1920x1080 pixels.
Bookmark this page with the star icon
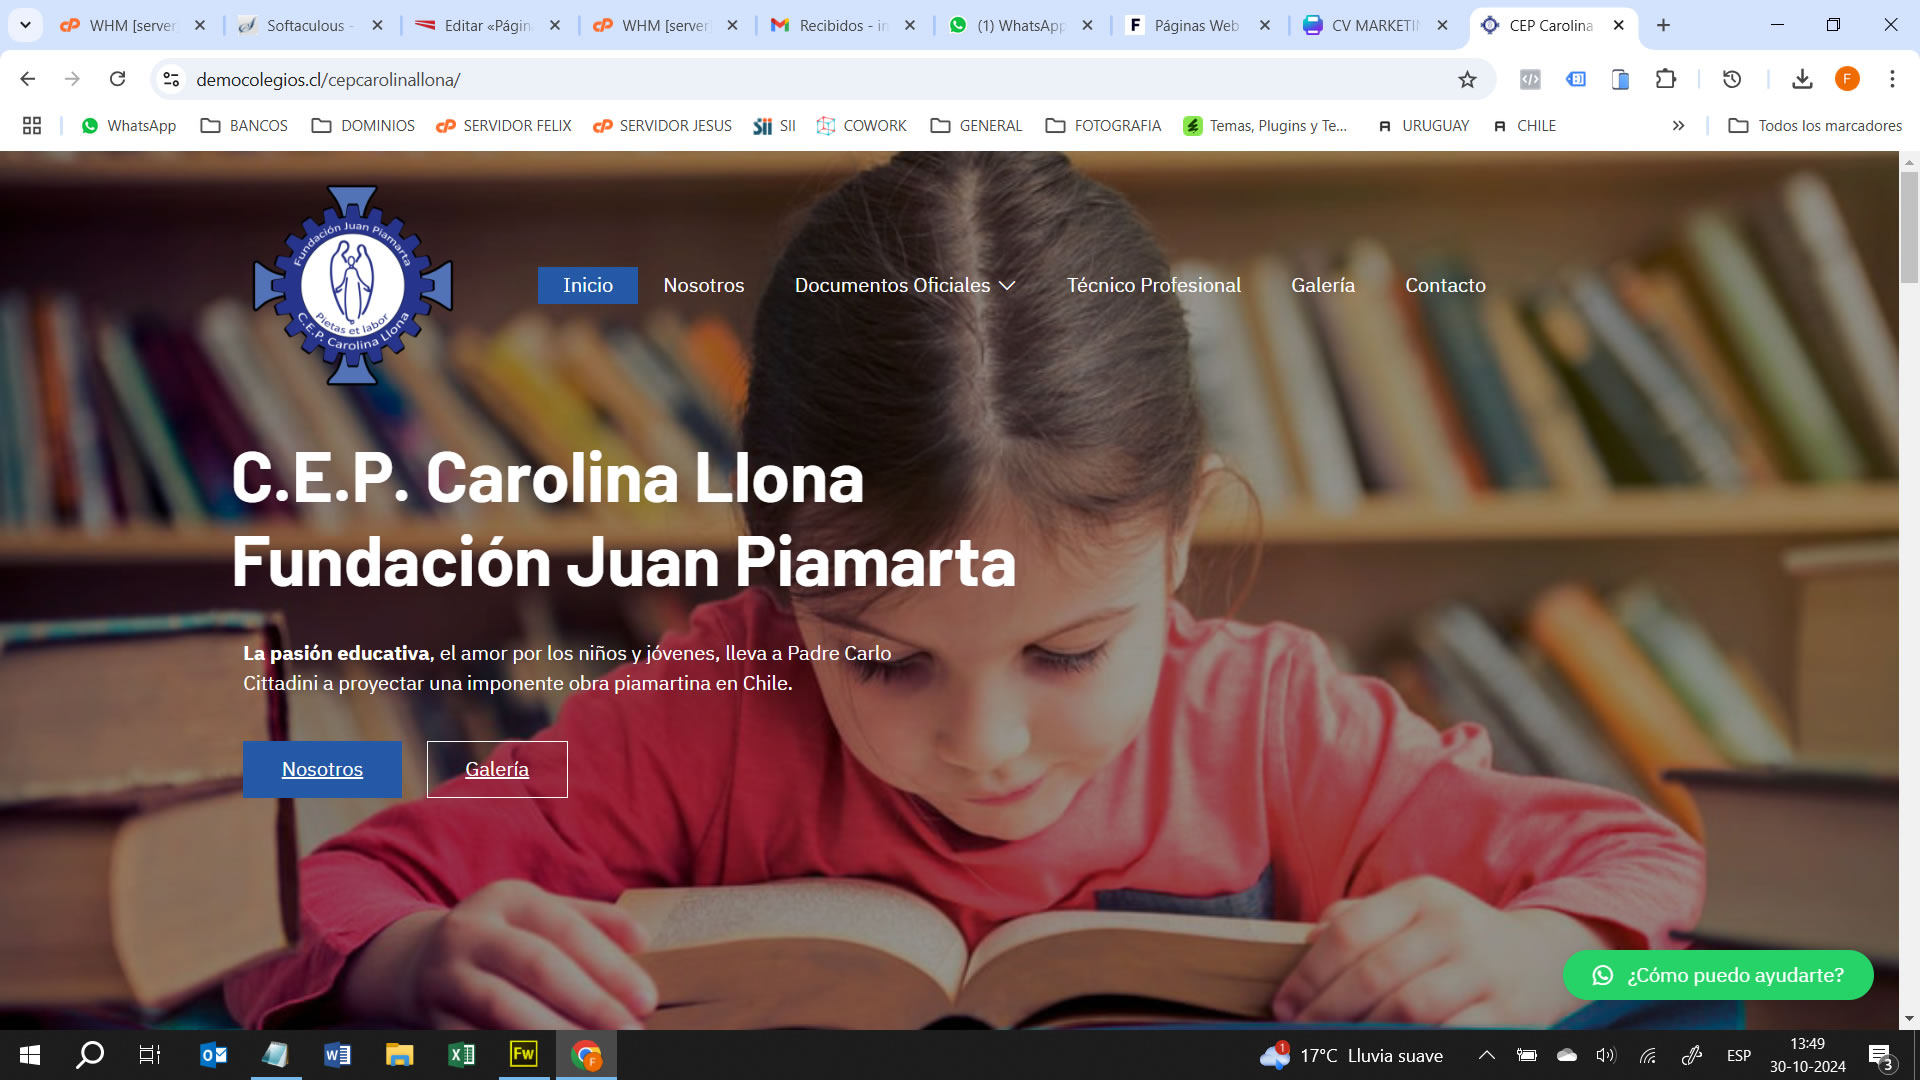[x=1467, y=80]
